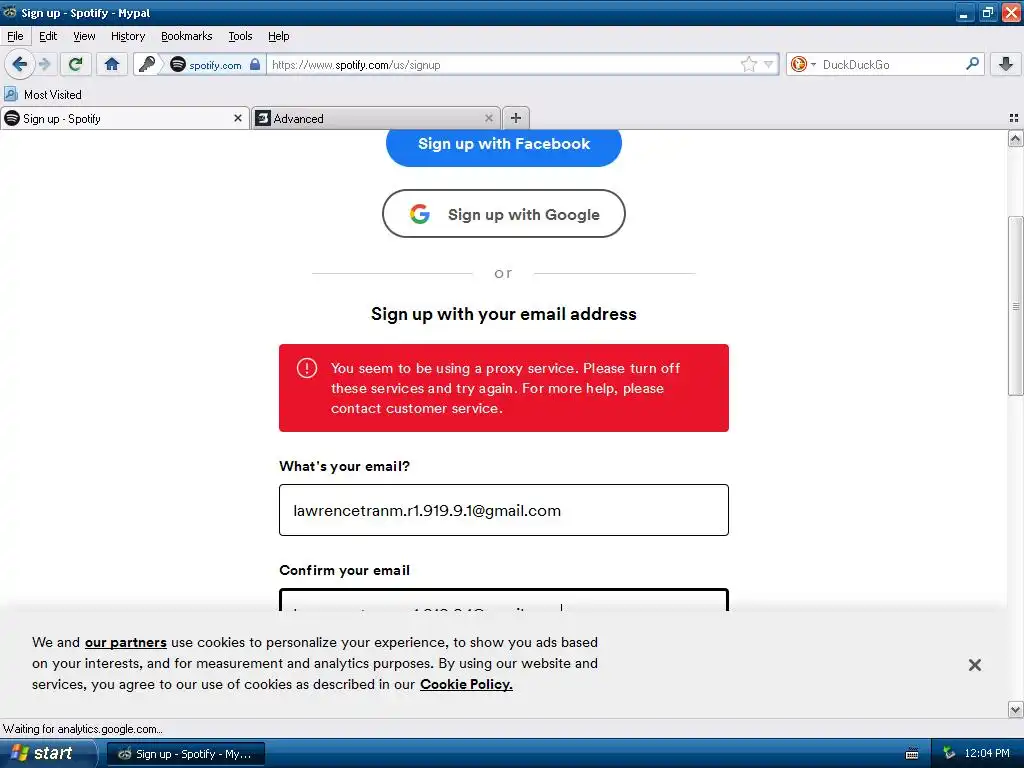
Task: Go back with the browser back arrow
Action: pyautogui.click(x=20, y=64)
